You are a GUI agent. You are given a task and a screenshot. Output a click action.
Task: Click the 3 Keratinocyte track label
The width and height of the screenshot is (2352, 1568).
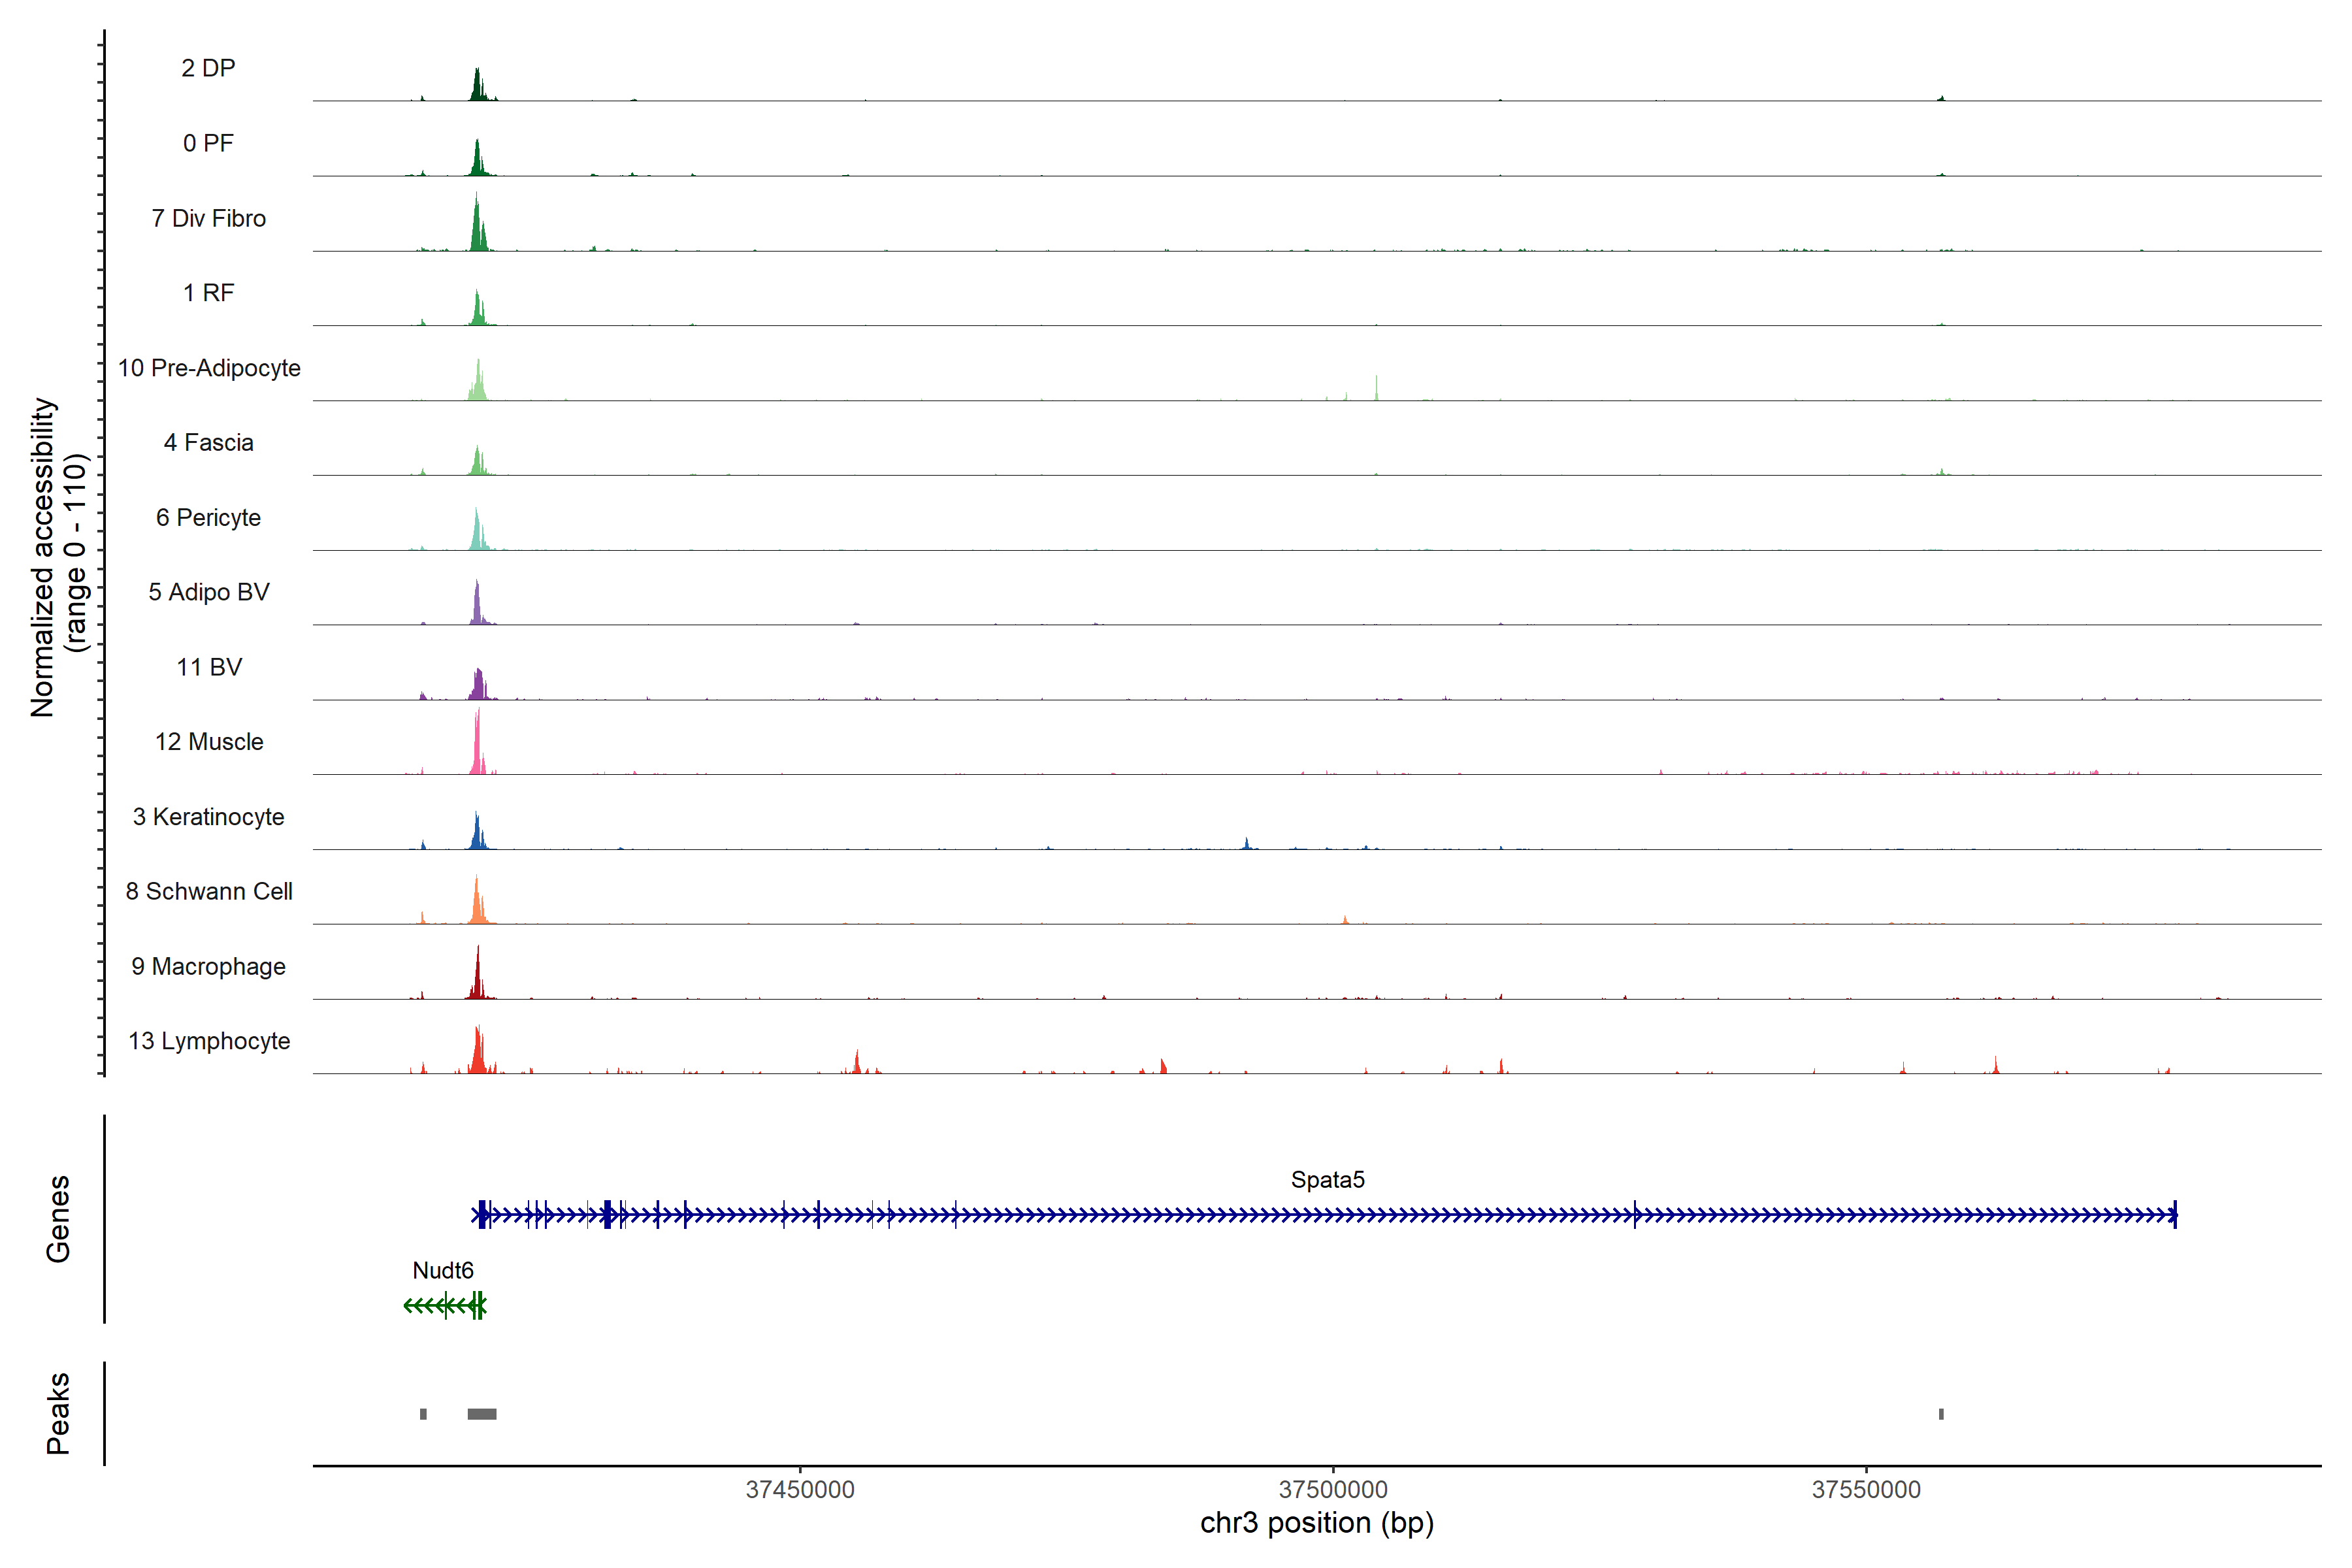208,817
